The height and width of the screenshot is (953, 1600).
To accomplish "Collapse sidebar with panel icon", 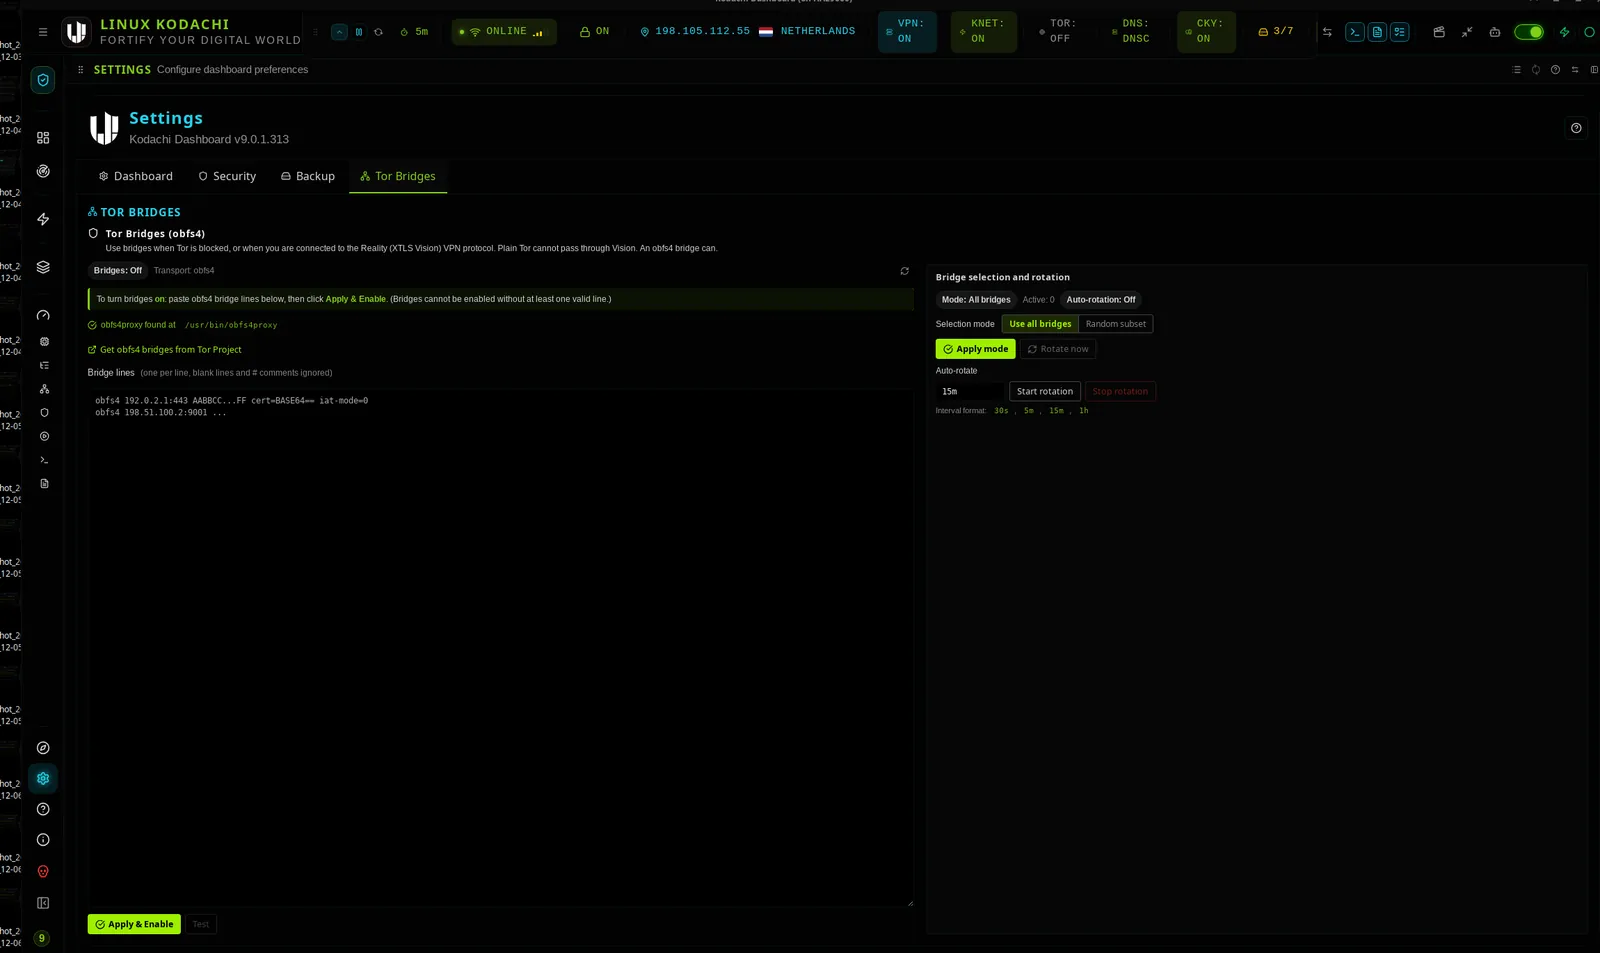I will [x=43, y=903].
